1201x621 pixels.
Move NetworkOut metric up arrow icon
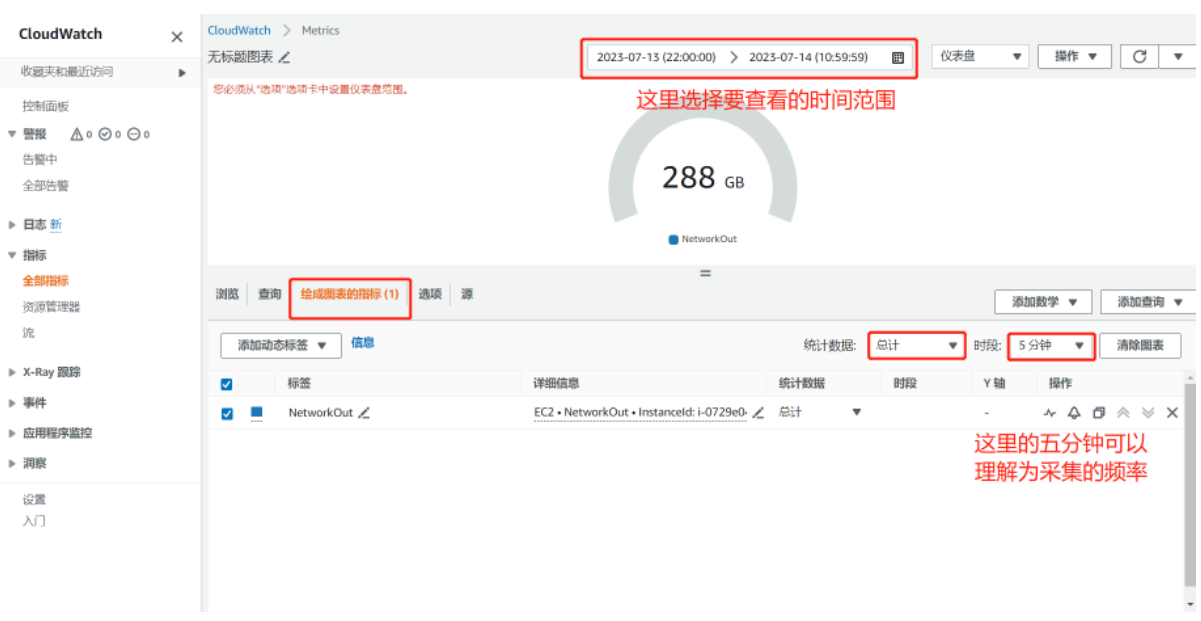point(1123,412)
